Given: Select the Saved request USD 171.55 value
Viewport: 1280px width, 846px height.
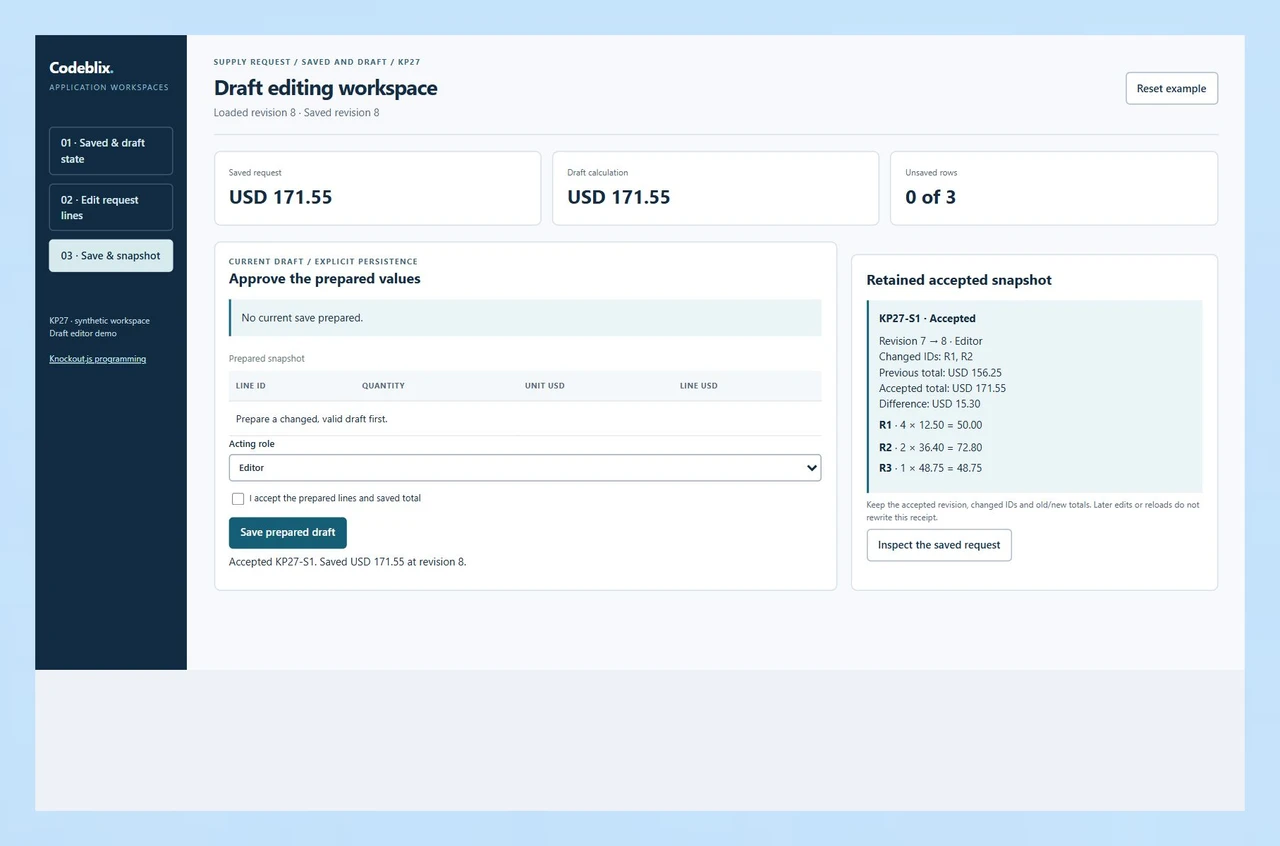Looking at the screenshot, I should pyautogui.click(x=281, y=197).
